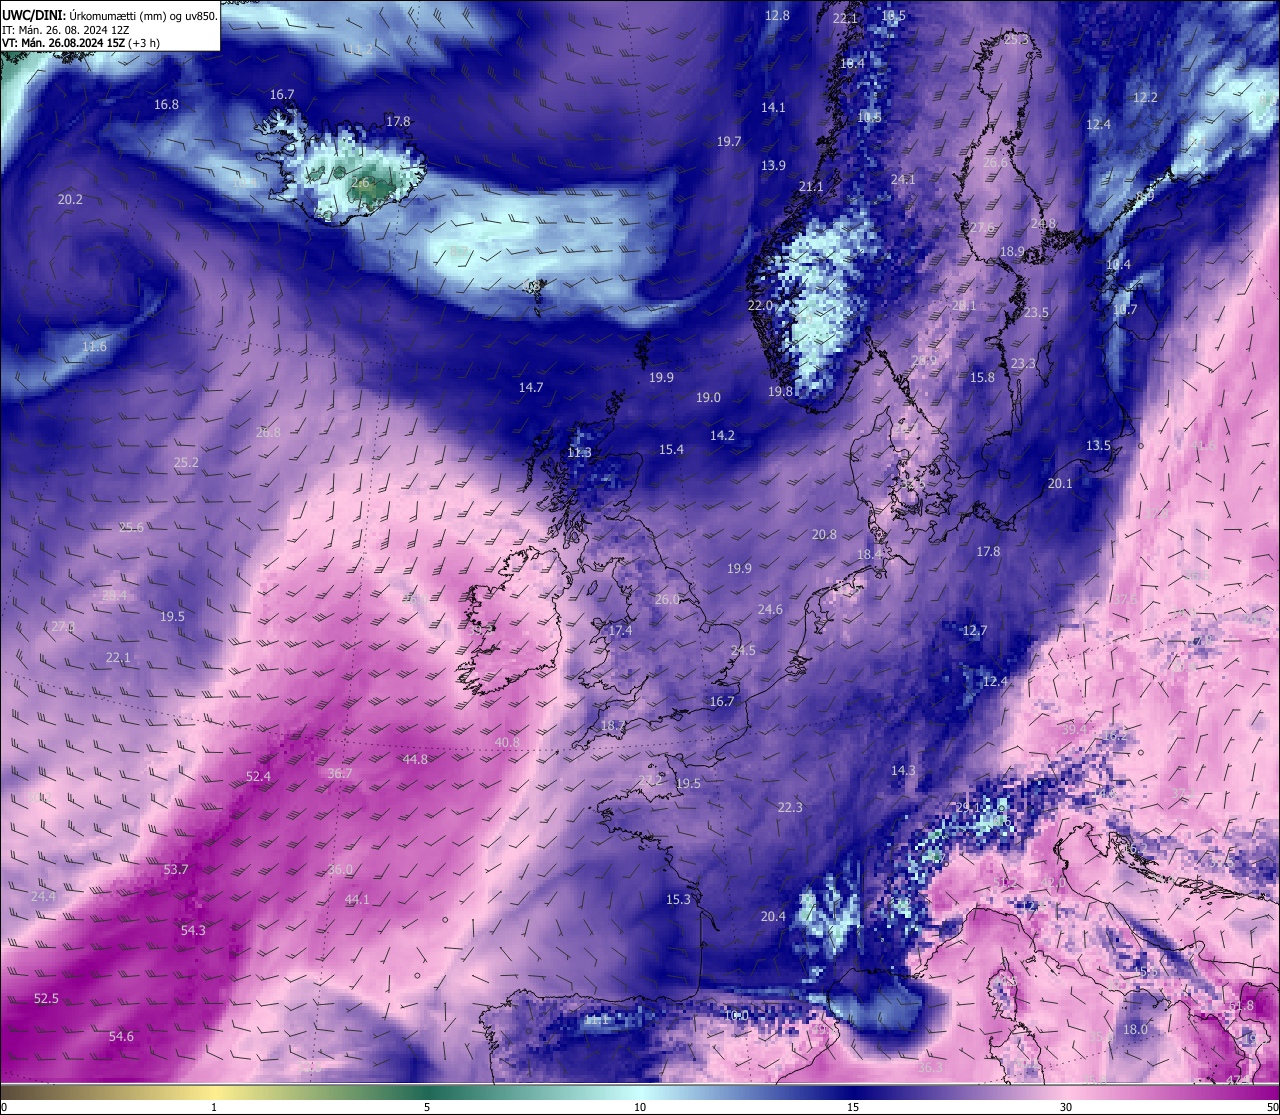This screenshot has width=1280, height=1115.
Task: Click the map value '10.0' over the Pyrenees
Action: click(x=736, y=1016)
